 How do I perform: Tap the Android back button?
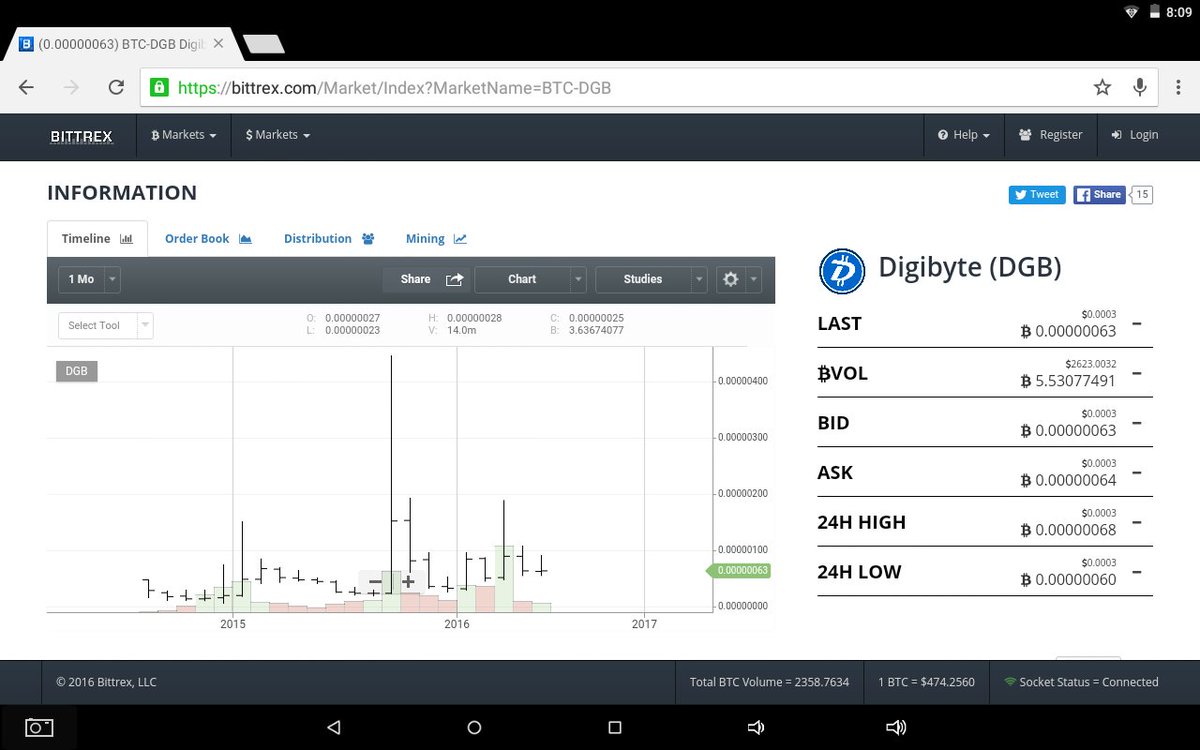(x=334, y=727)
